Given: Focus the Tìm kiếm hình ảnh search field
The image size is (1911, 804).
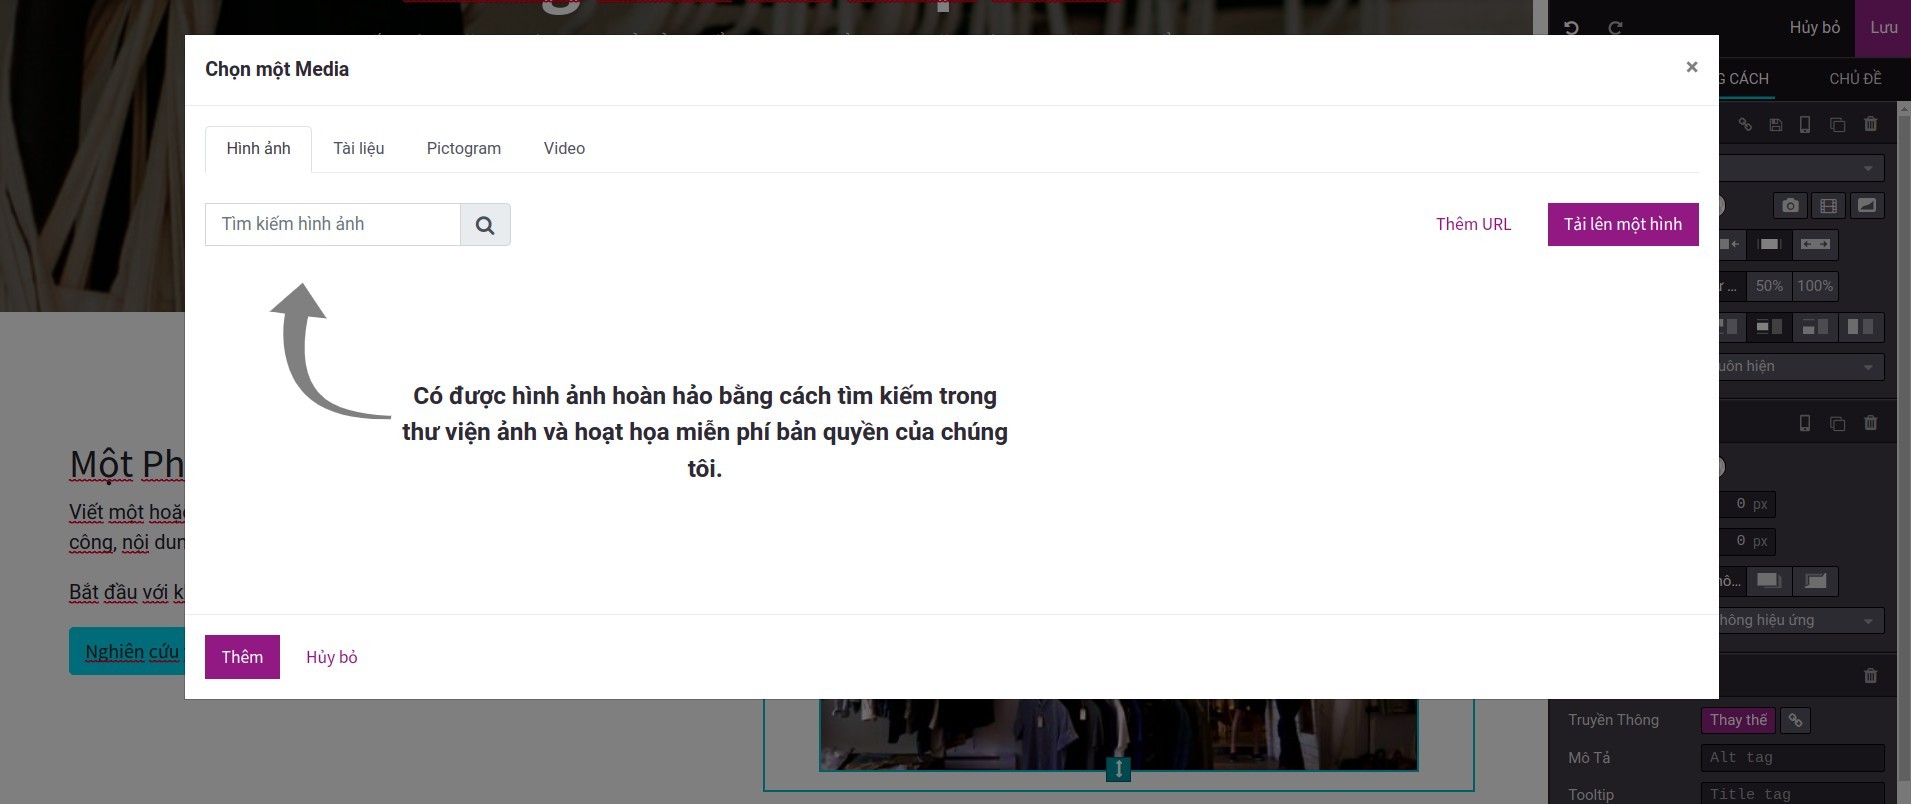Looking at the screenshot, I should pos(332,225).
